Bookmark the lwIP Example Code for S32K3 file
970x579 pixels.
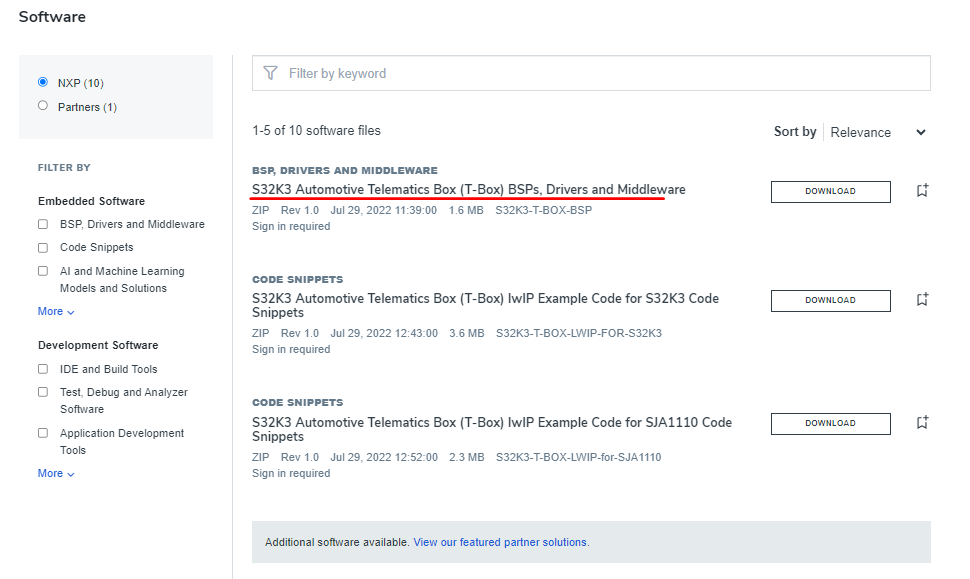[x=922, y=299]
